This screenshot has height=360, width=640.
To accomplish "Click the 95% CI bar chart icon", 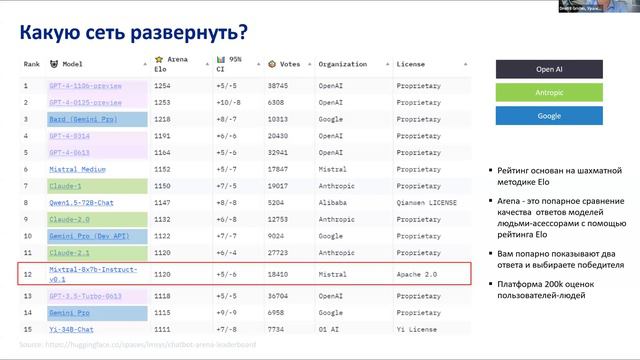I will (221, 60).
